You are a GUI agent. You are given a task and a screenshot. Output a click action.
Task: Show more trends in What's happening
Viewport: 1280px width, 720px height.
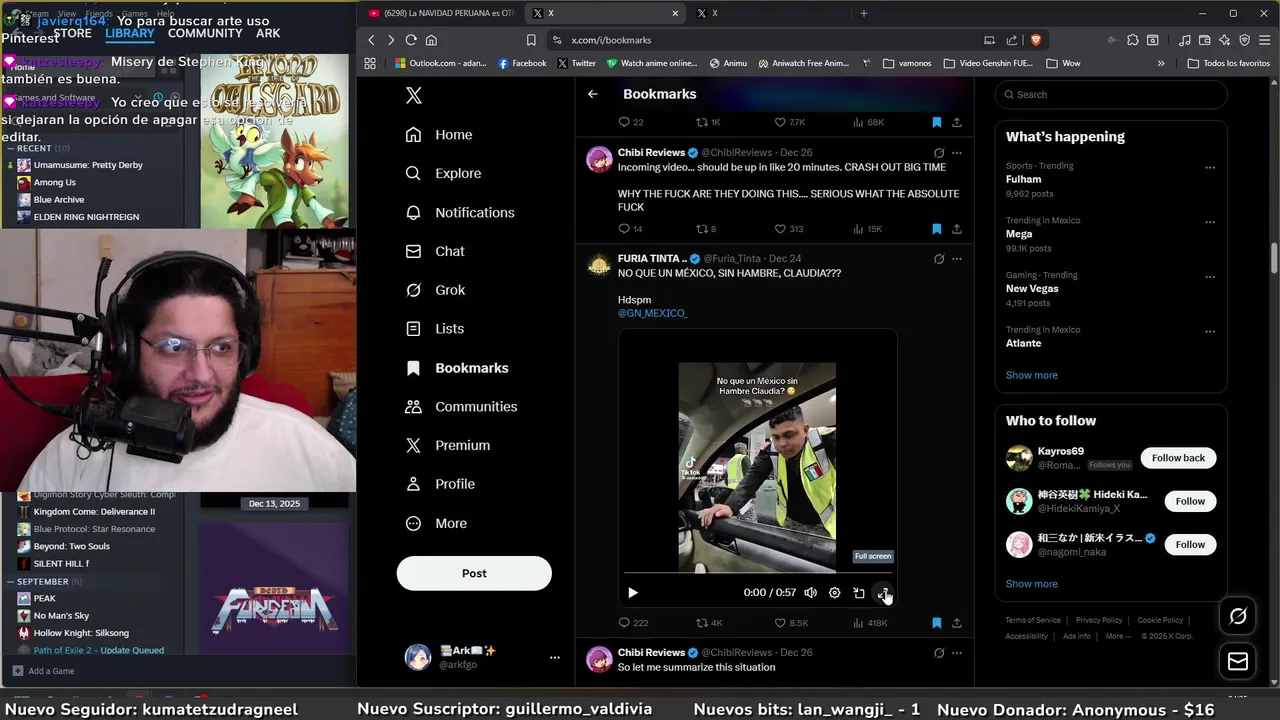[x=1031, y=375]
